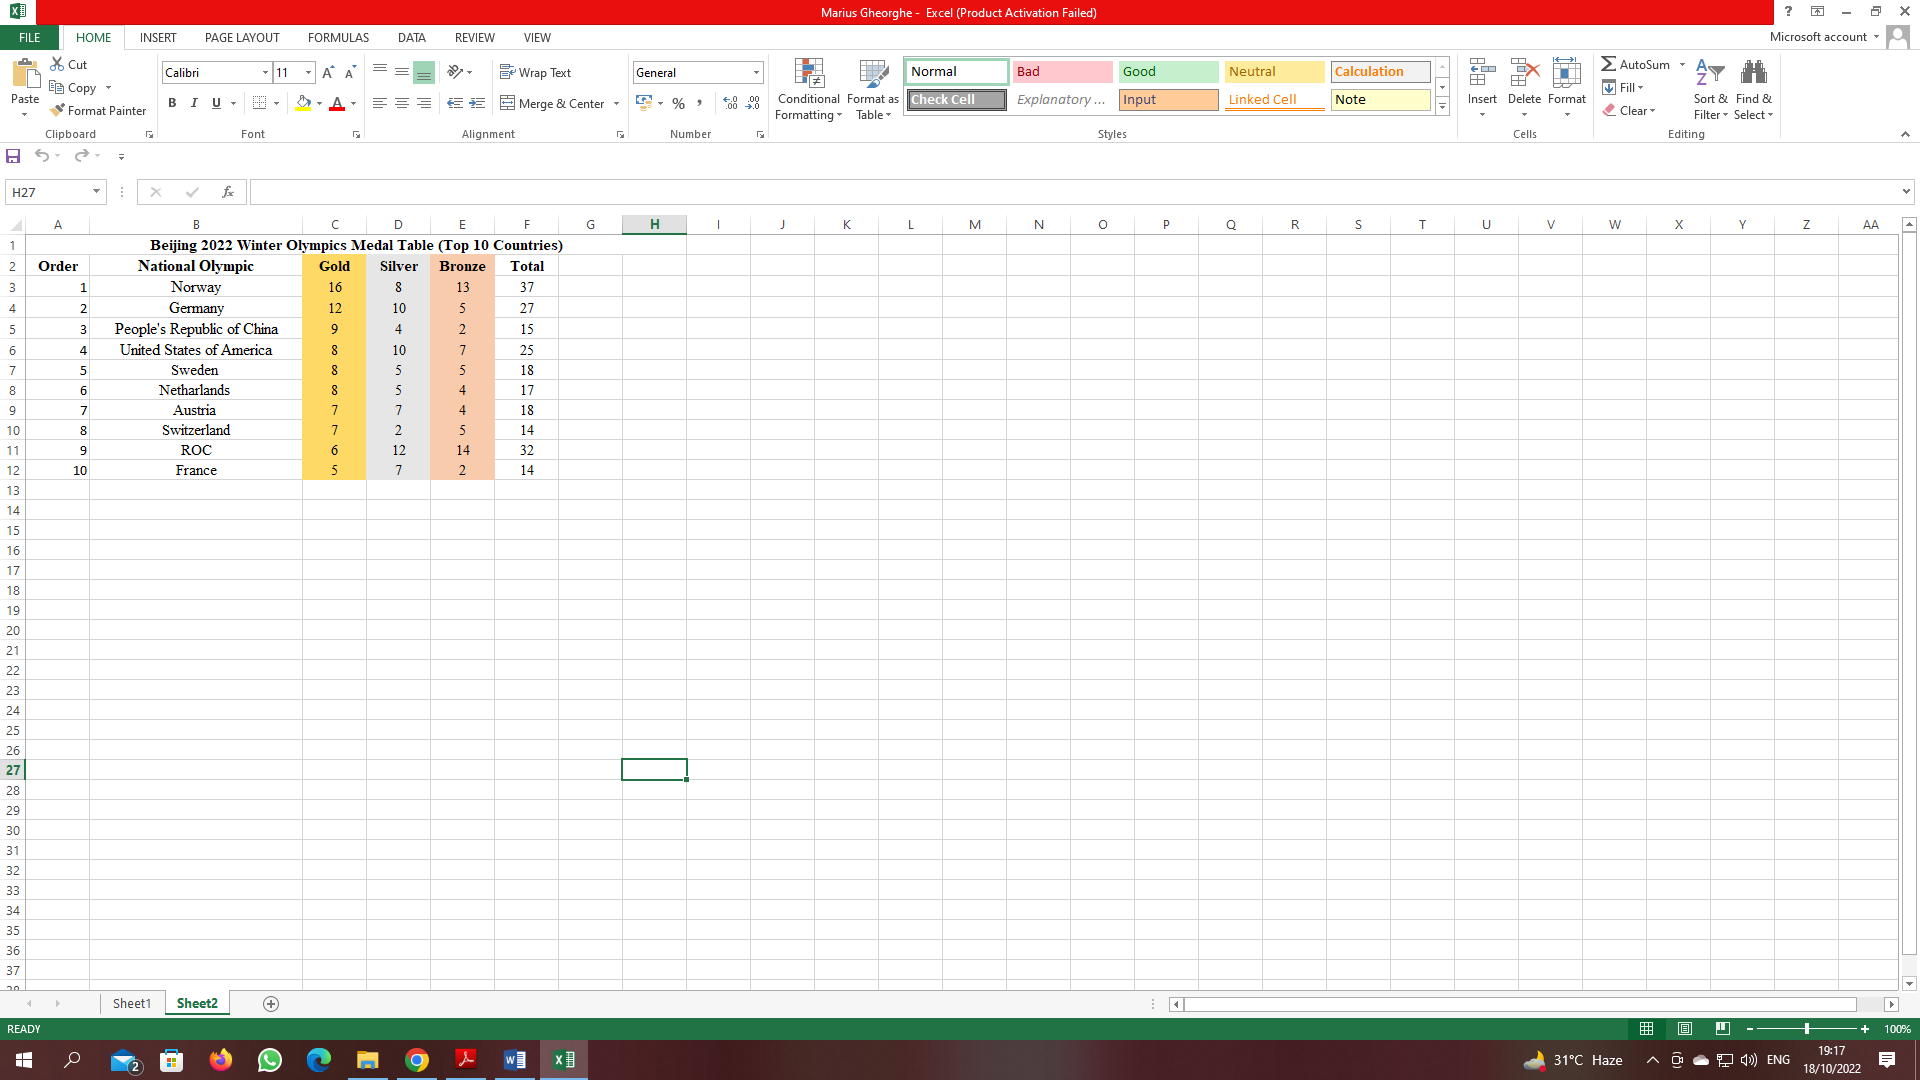This screenshot has height=1080, width=1920.
Task: Switch to Sheet1
Action: pos(131,1003)
